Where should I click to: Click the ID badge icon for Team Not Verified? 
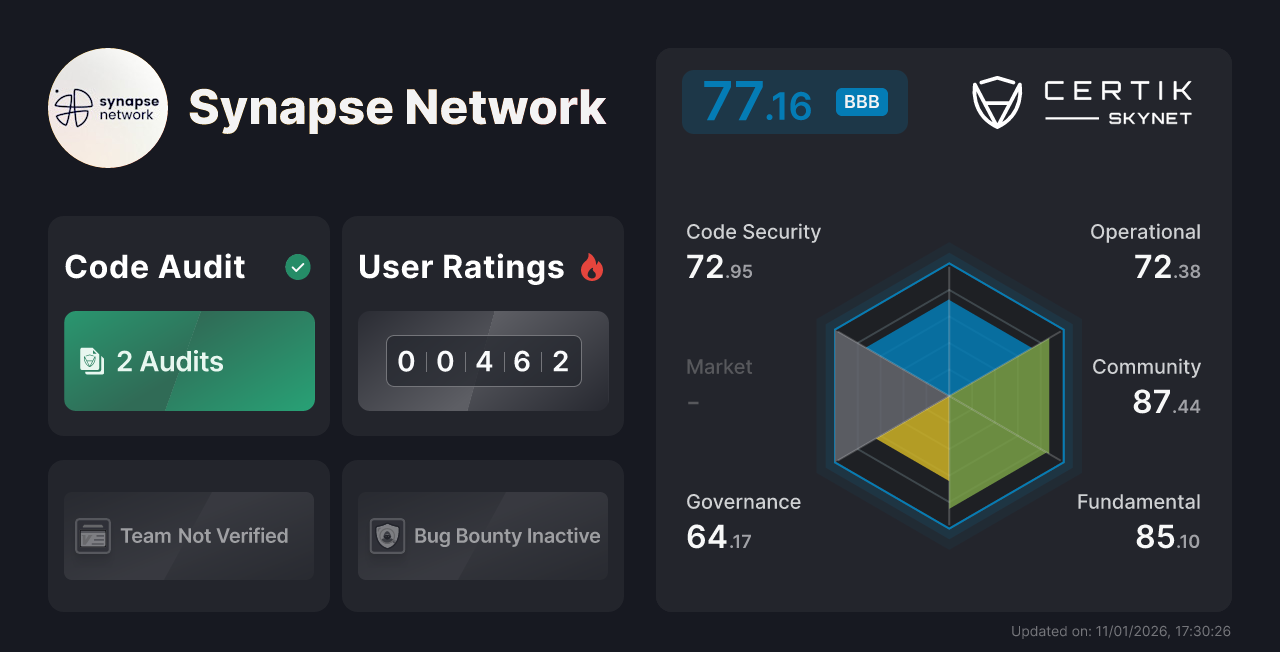(94, 536)
